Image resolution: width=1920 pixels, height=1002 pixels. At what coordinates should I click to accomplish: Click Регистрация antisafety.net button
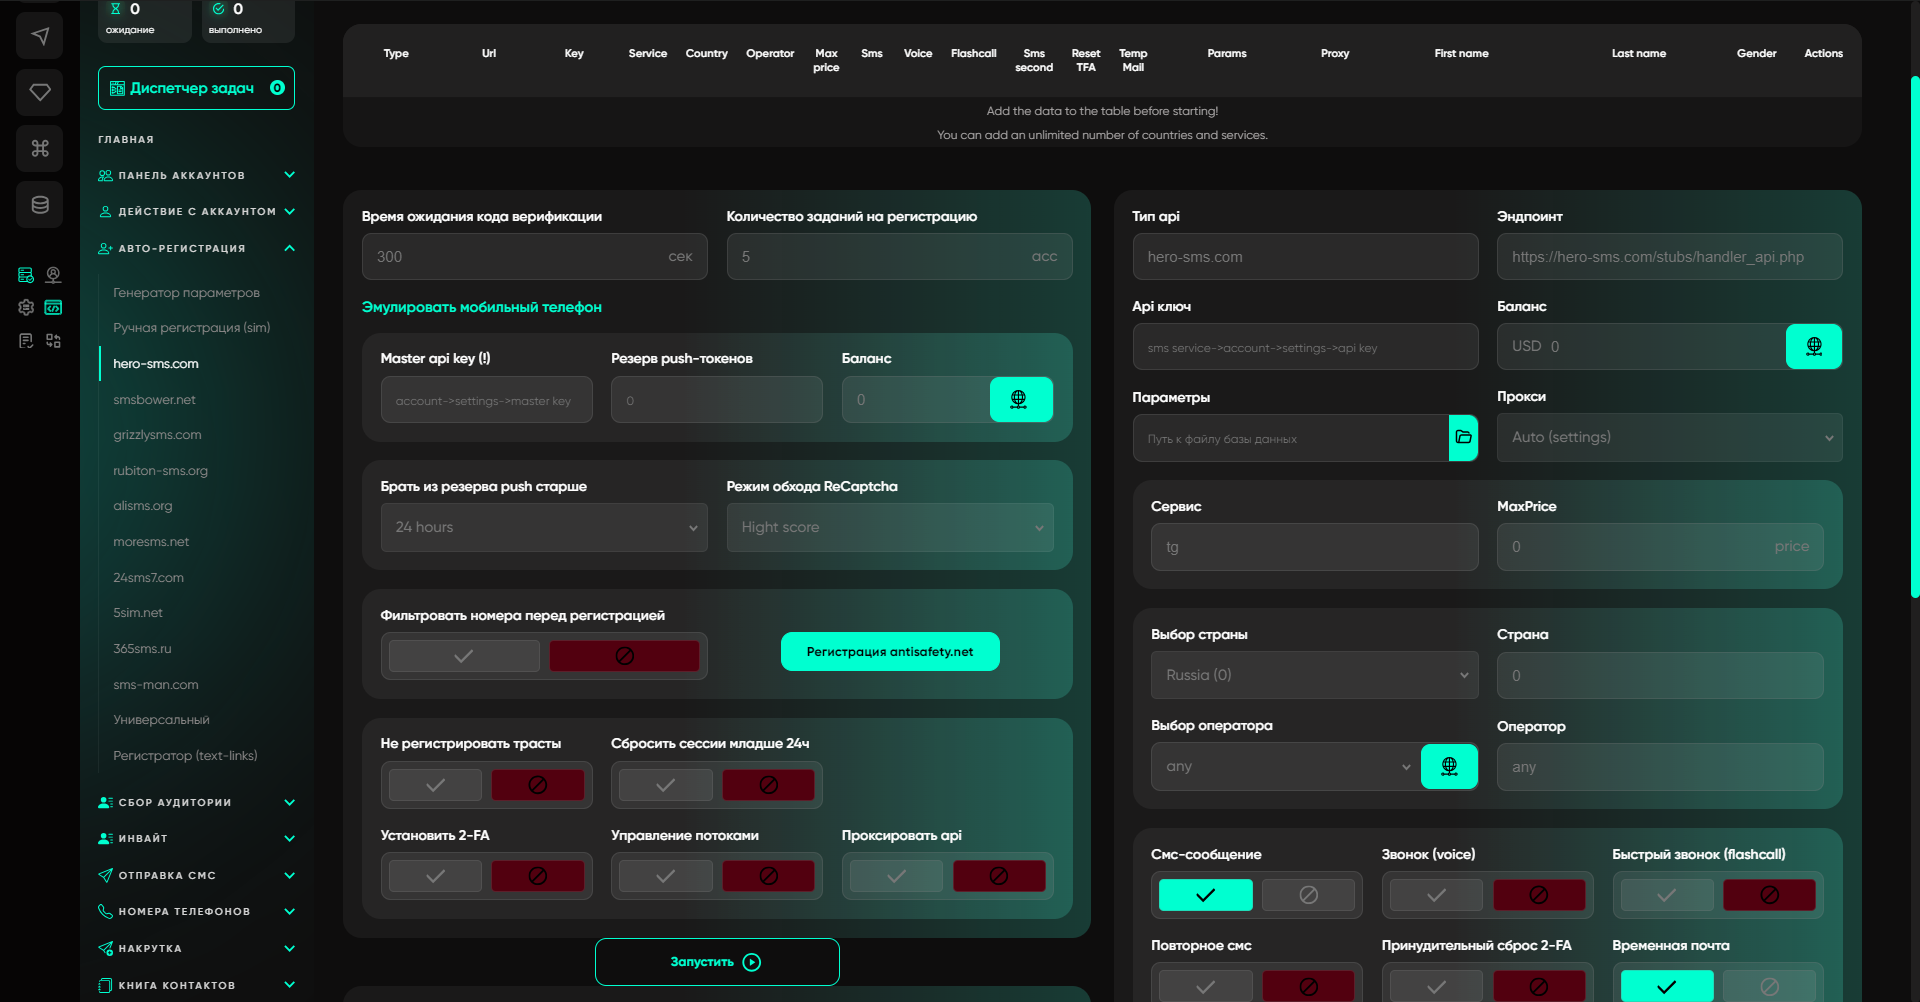pyautogui.click(x=889, y=651)
